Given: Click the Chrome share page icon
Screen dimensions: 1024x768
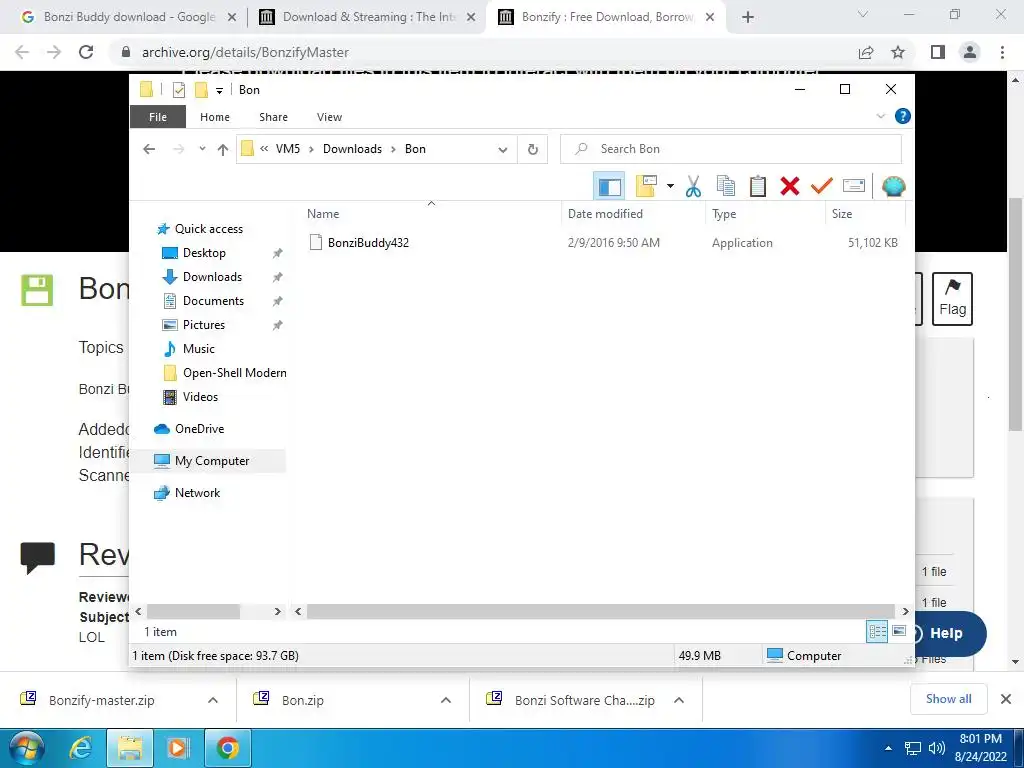Looking at the screenshot, I should (866, 52).
